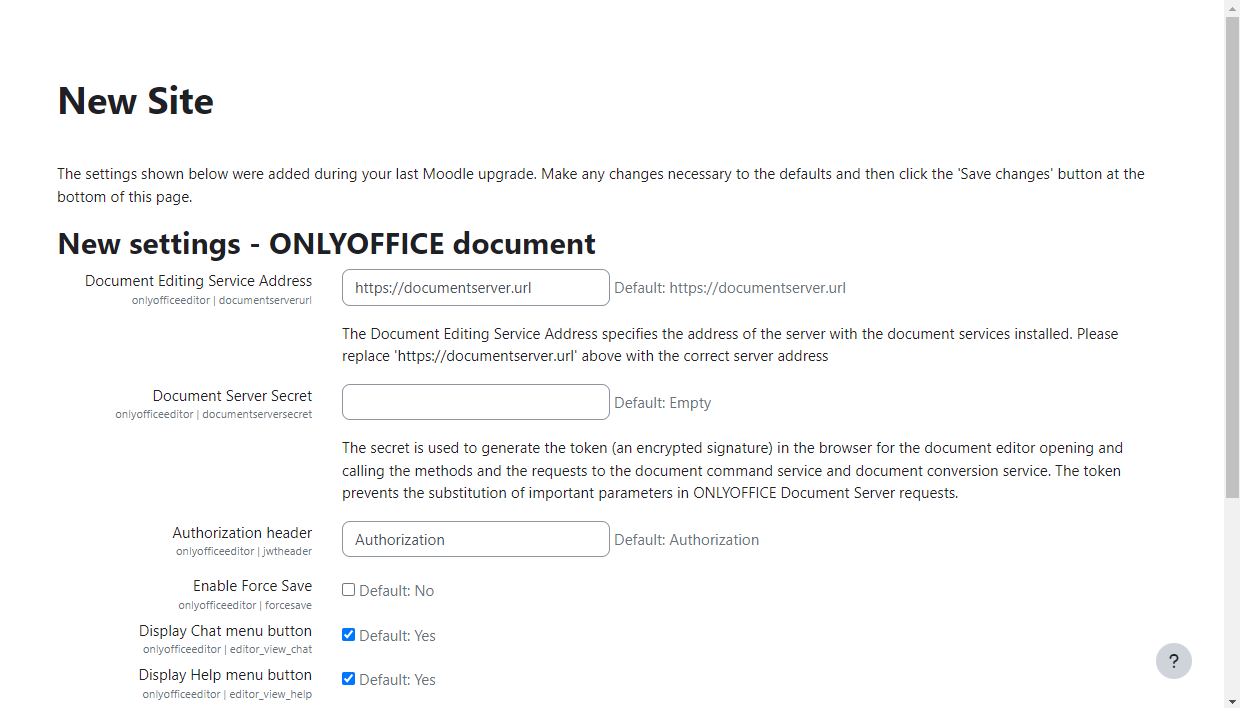This screenshot has width=1240, height=708.
Task: Click the Default: Empty hint text
Action: (663, 402)
